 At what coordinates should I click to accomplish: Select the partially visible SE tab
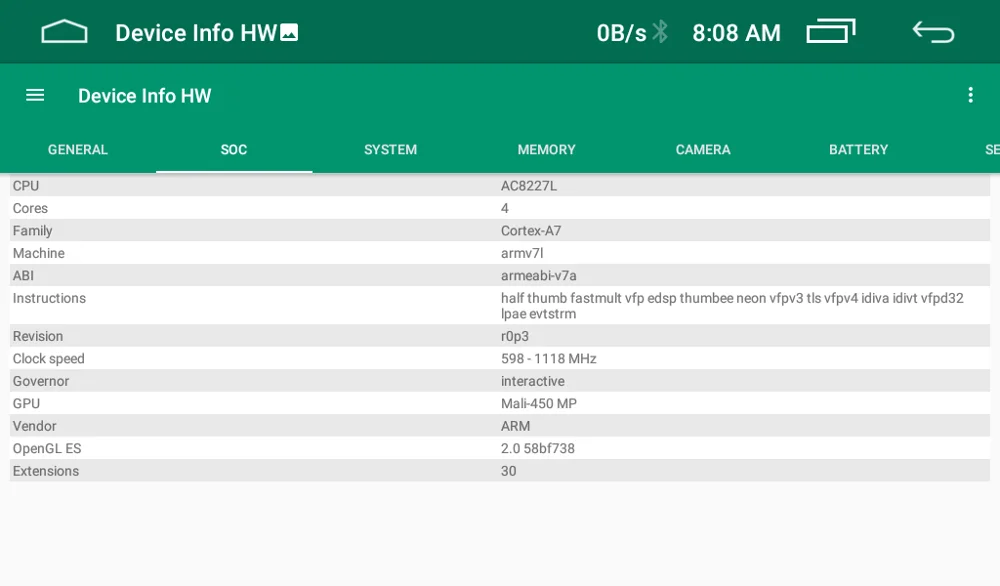pyautogui.click(x=991, y=150)
